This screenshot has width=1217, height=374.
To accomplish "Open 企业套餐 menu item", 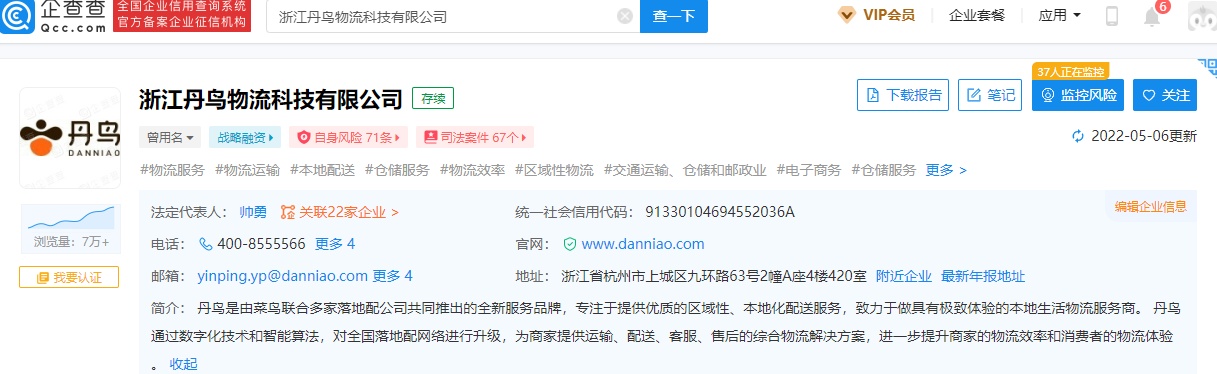I will tap(977, 15).
